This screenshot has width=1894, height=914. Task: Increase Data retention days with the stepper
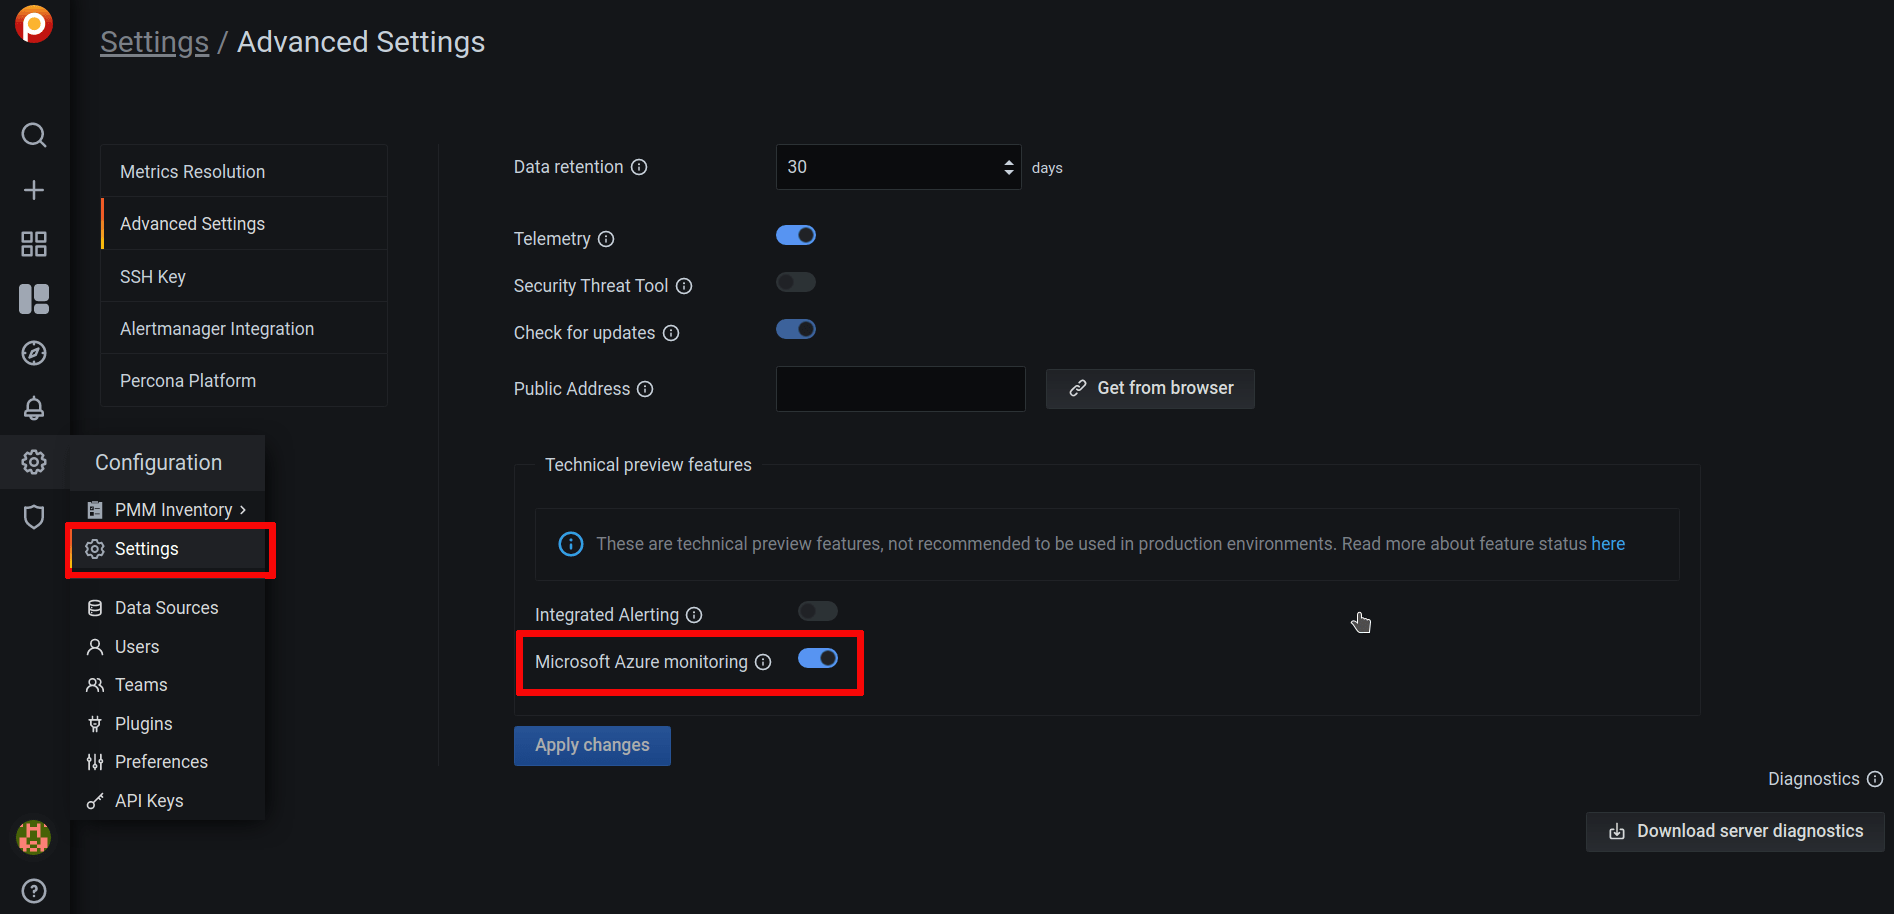click(1008, 161)
